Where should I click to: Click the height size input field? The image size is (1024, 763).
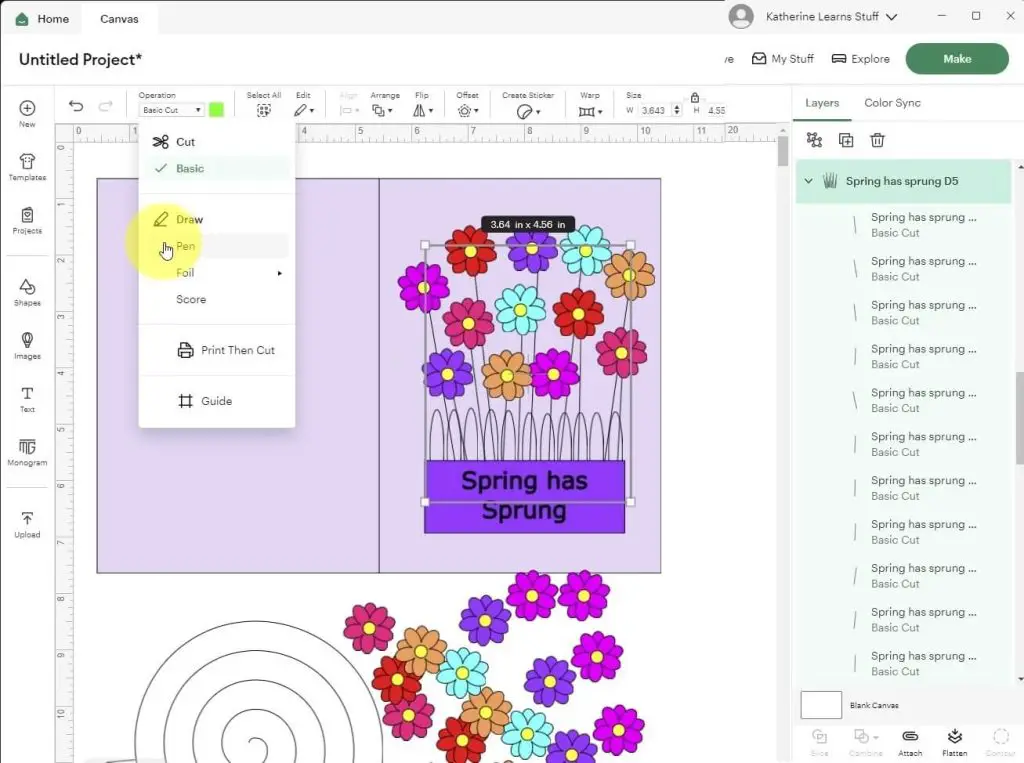(x=716, y=110)
